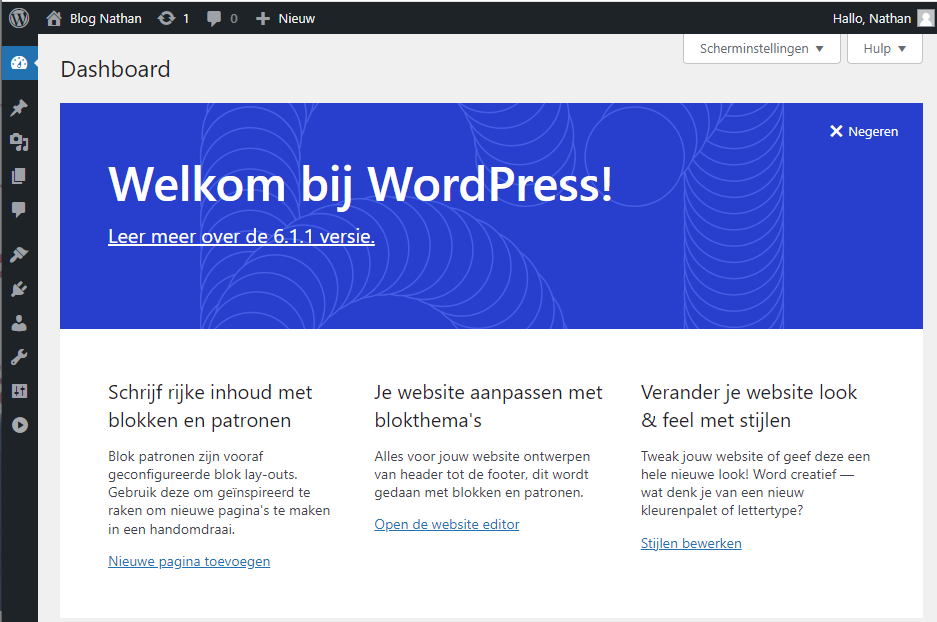Open Posts via the pushpin icon
The width and height of the screenshot is (937, 622).
(19, 108)
